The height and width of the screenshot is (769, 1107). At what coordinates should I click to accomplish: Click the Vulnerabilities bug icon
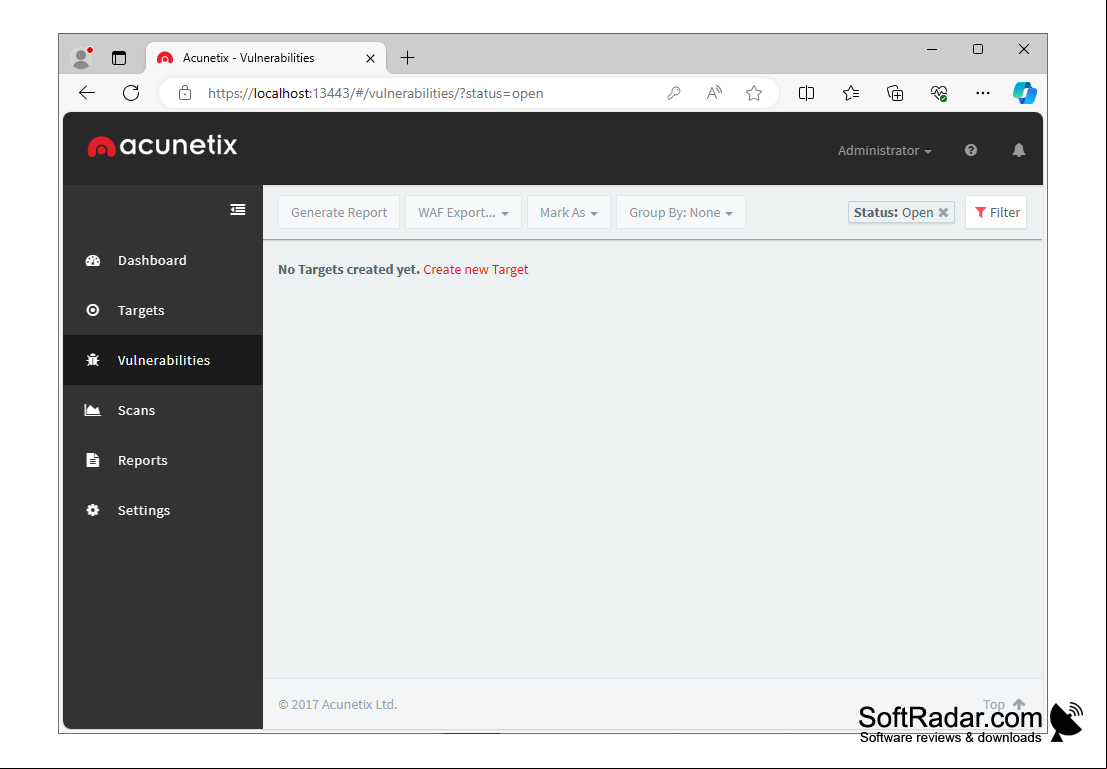coord(92,360)
